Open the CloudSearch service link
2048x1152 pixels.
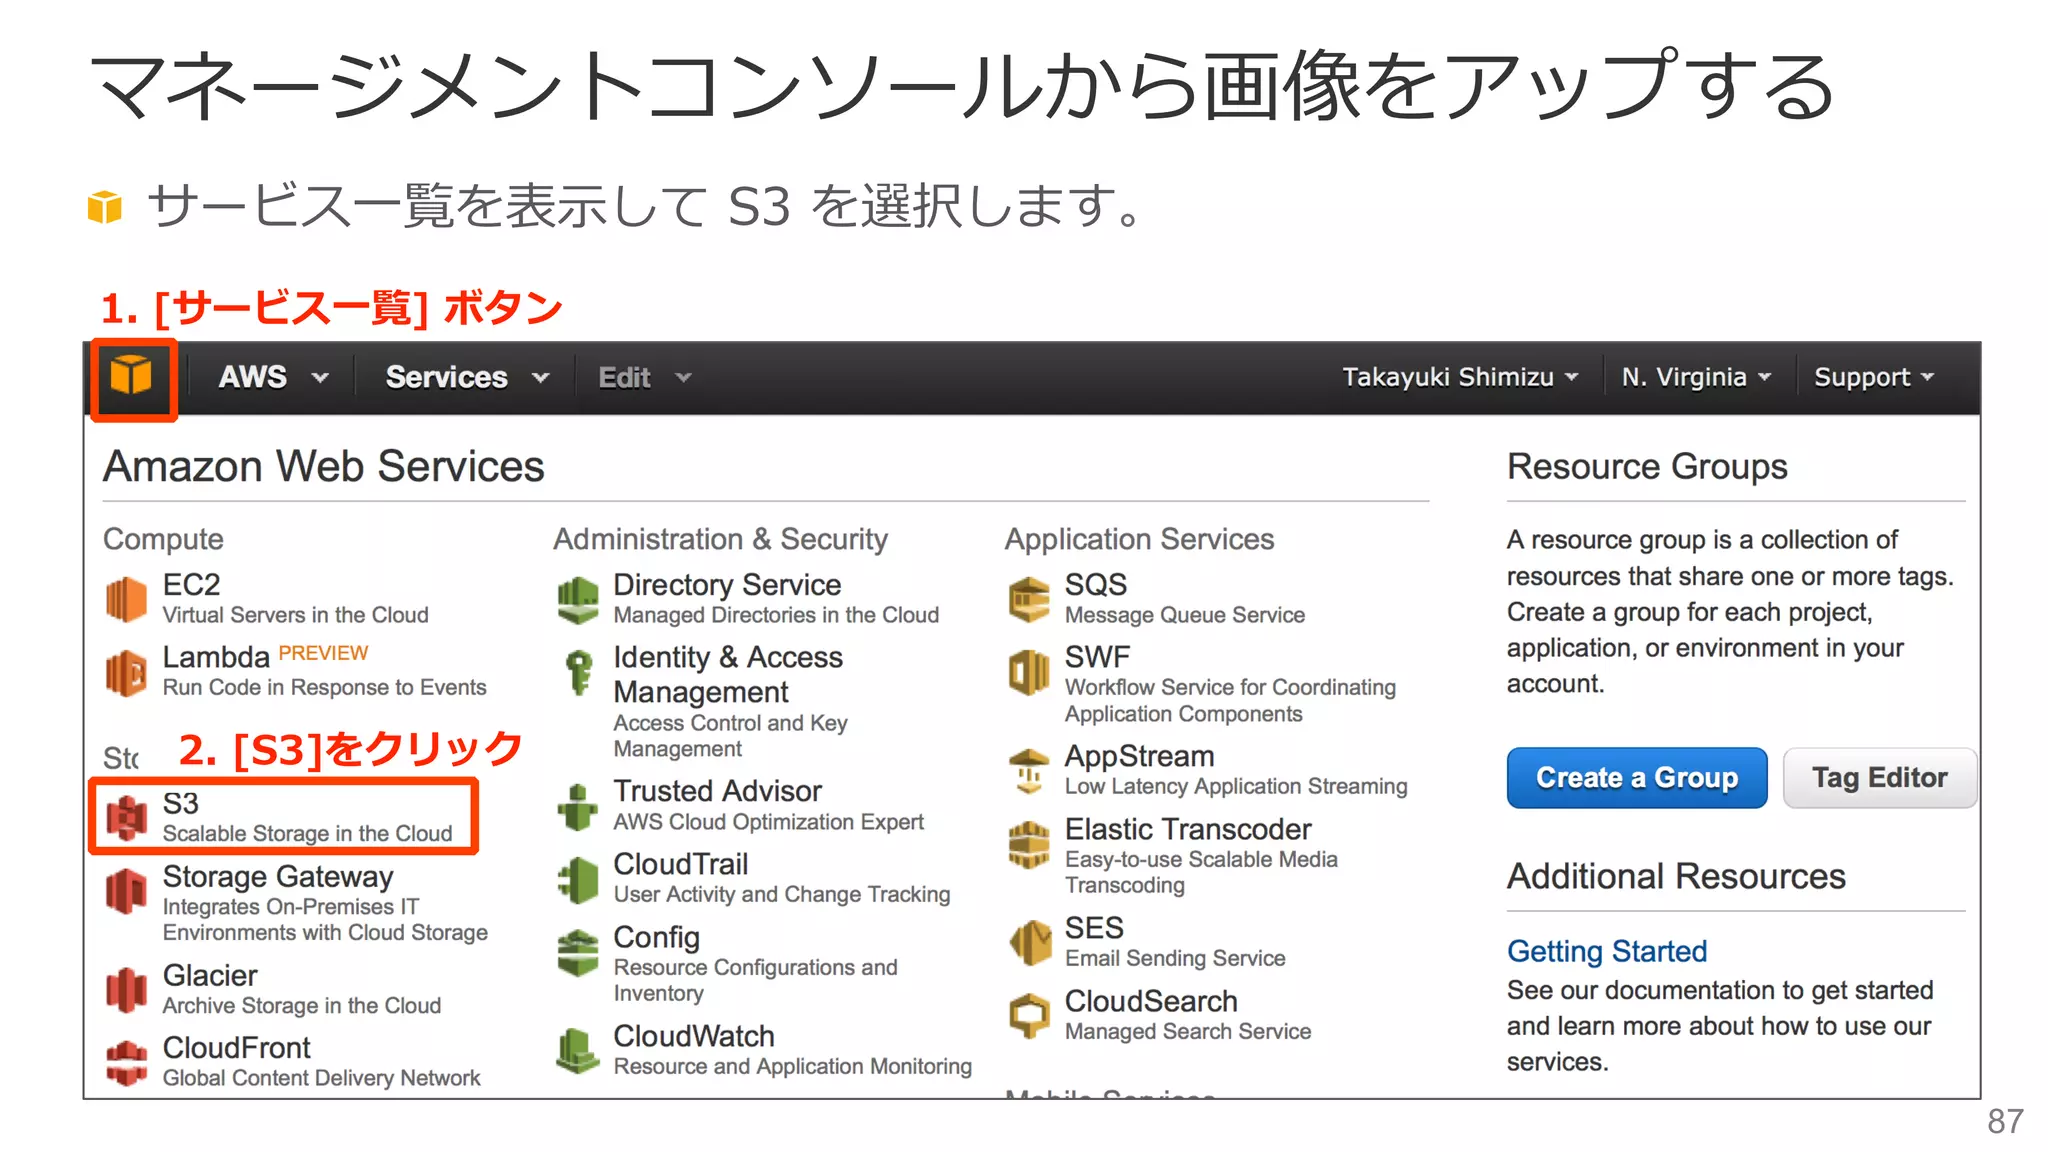tap(1151, 1001)
